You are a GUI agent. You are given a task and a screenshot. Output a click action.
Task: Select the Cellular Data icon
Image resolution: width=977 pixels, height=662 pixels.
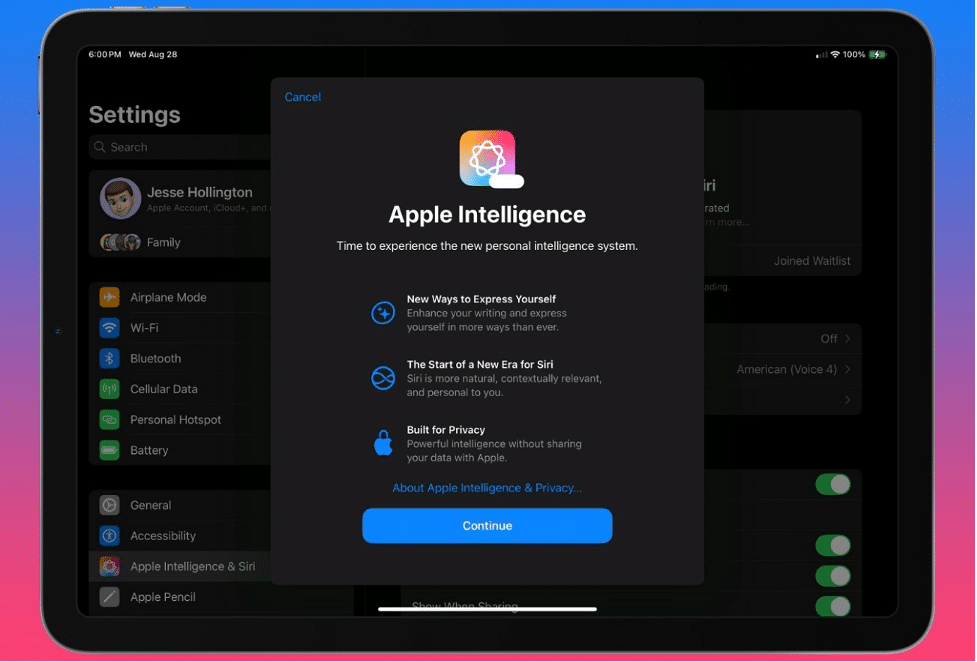[x=108, y=389]
